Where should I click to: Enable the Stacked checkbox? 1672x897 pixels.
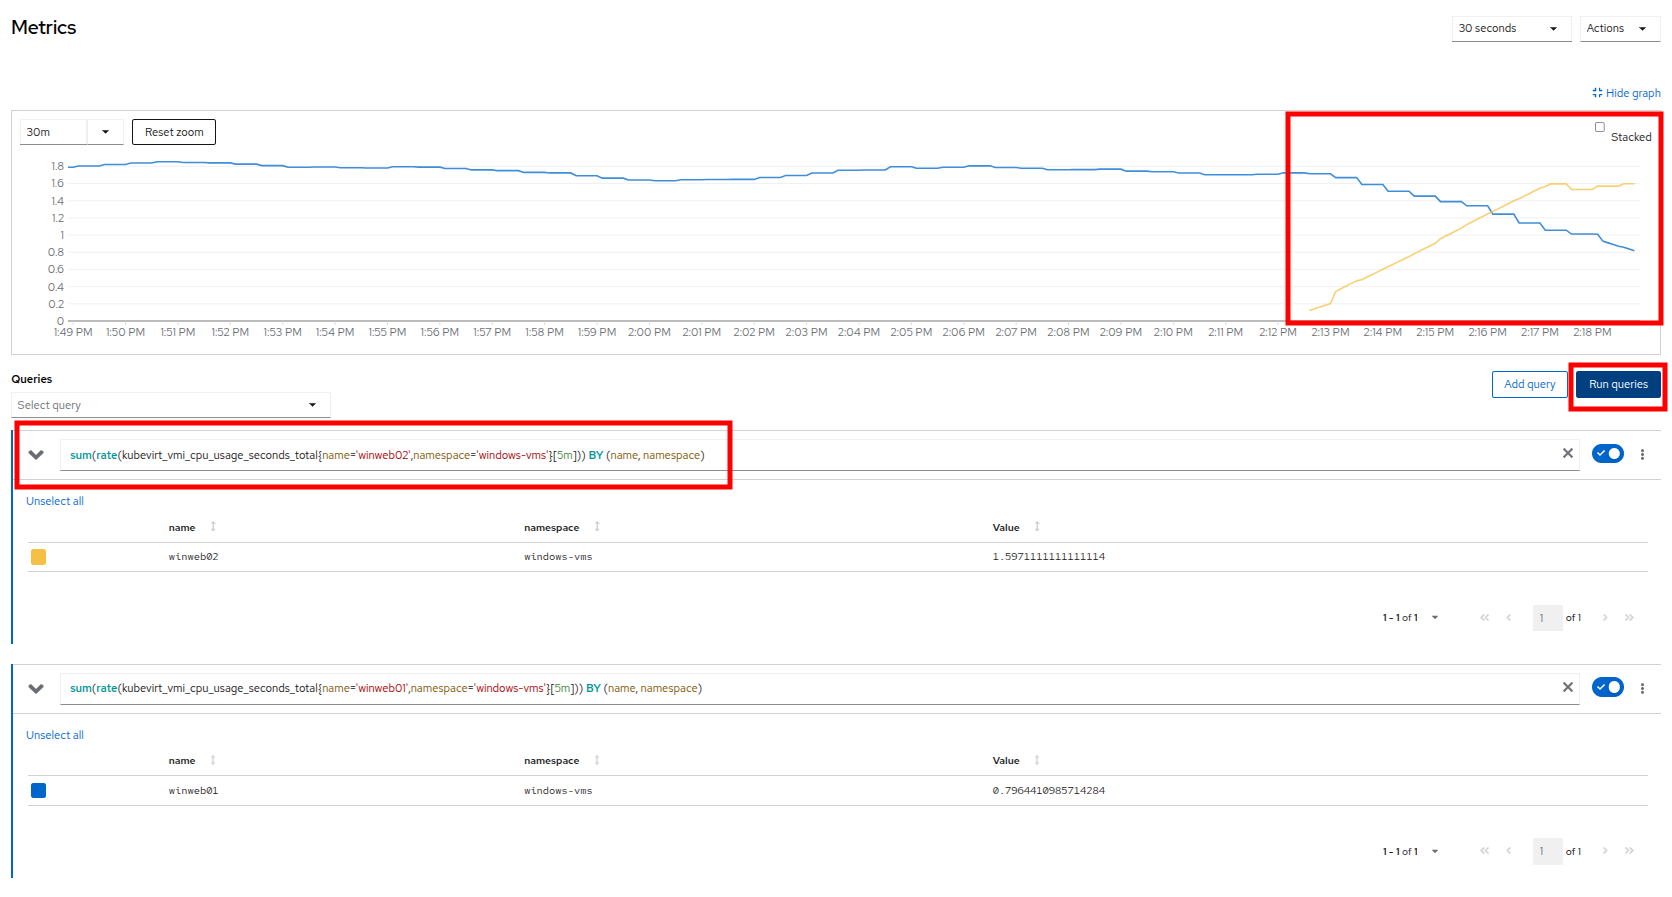(x=1600, y=128)
